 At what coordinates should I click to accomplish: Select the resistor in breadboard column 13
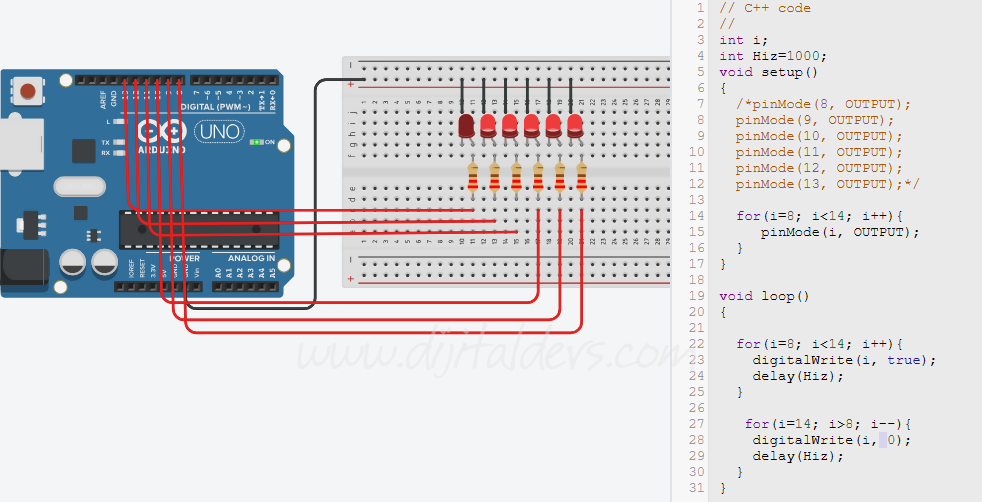click(495, 177)
